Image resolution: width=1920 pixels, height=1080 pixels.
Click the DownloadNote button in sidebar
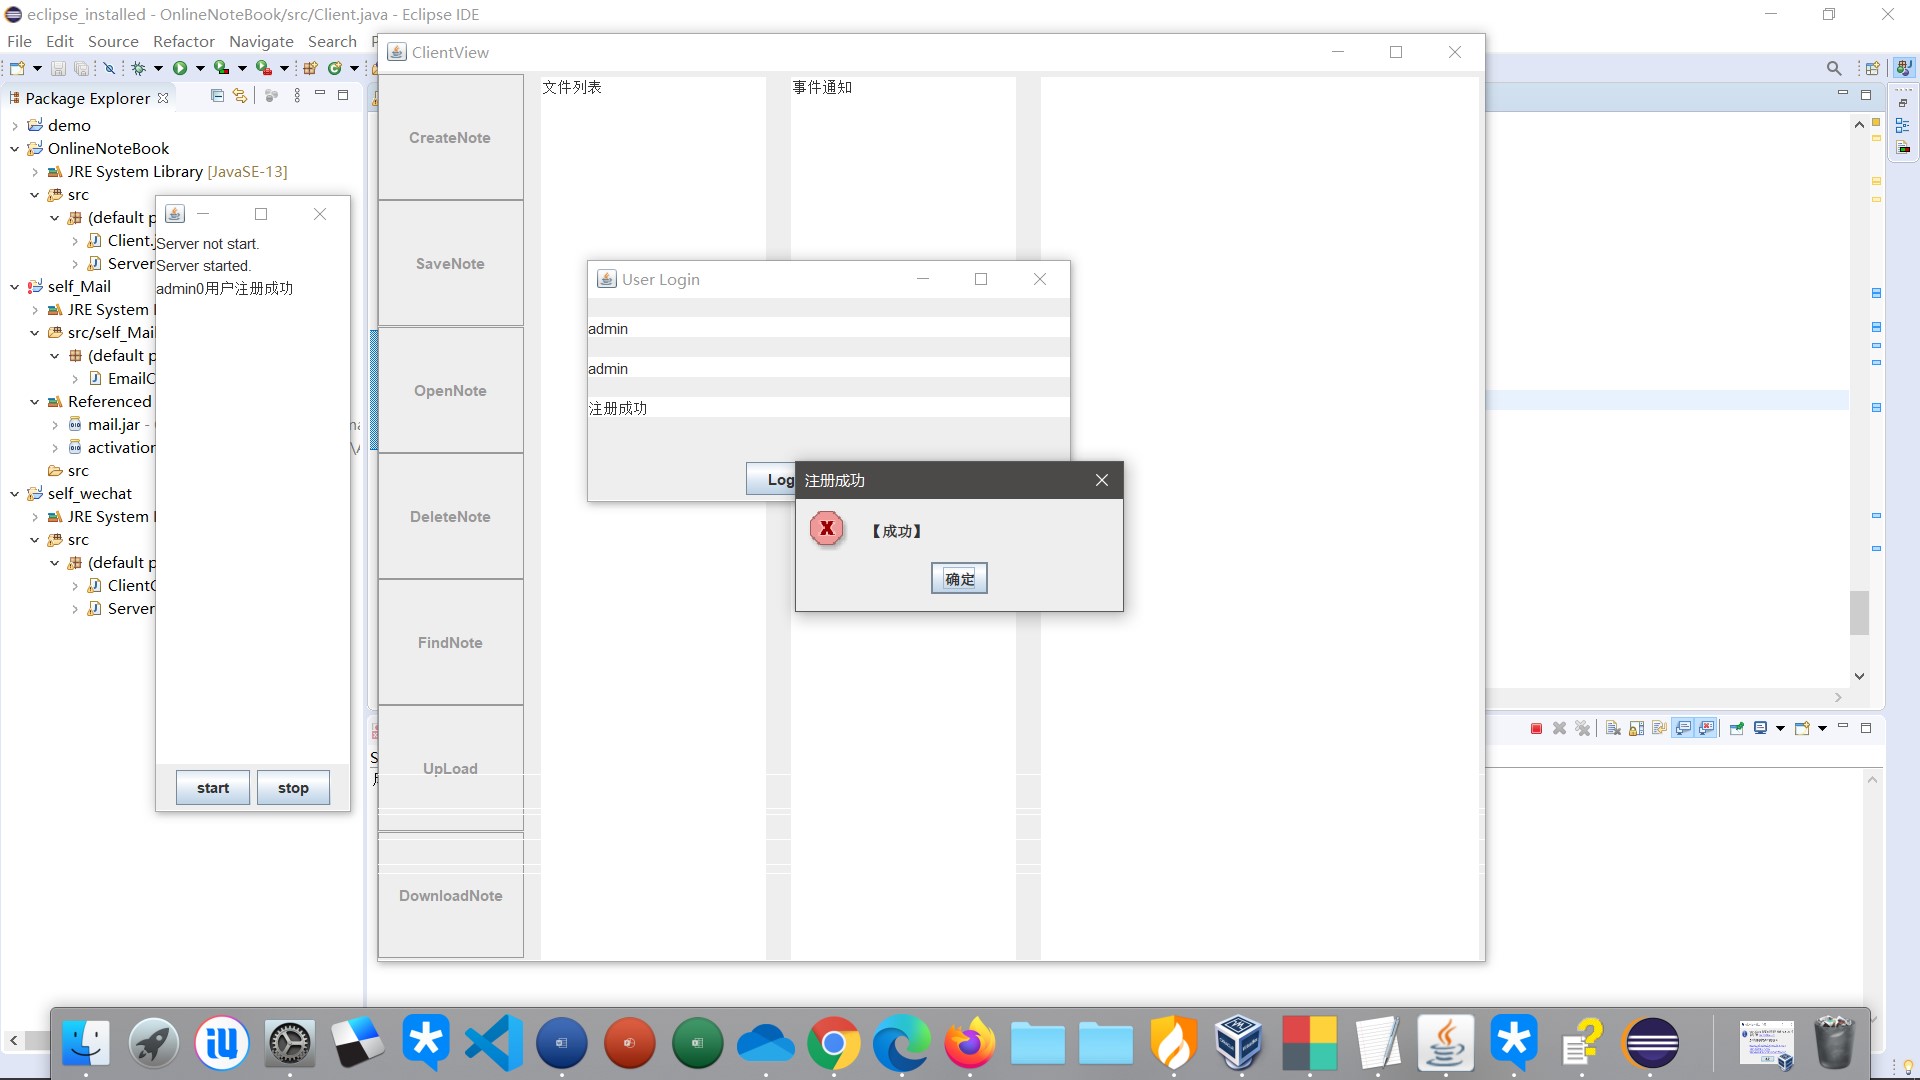451,895
